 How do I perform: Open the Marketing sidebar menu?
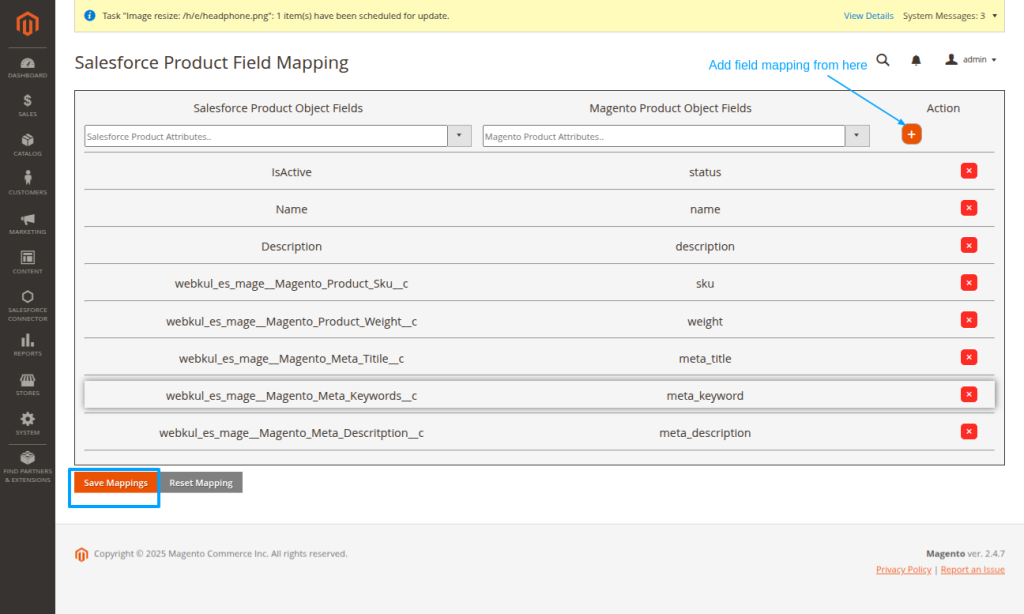pyautogui.click(x=27, y=223)
